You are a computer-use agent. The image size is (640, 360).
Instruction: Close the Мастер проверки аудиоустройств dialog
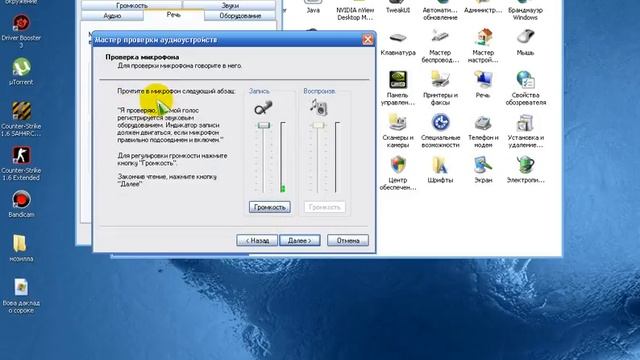(367, 40)
